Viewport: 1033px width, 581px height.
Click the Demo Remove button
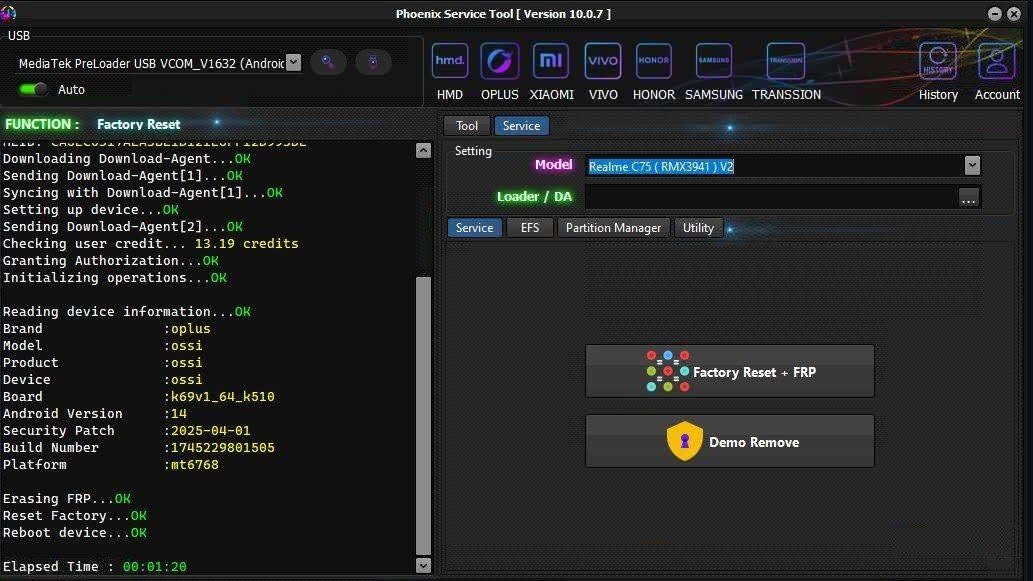click(730, 441)
